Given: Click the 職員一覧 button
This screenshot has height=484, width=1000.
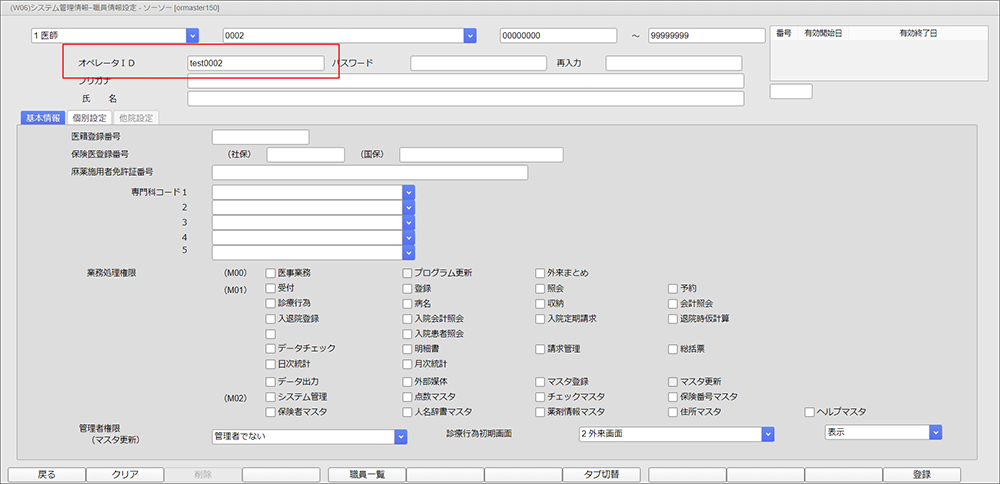Looking at the screenshot, I should coord(365,474).
